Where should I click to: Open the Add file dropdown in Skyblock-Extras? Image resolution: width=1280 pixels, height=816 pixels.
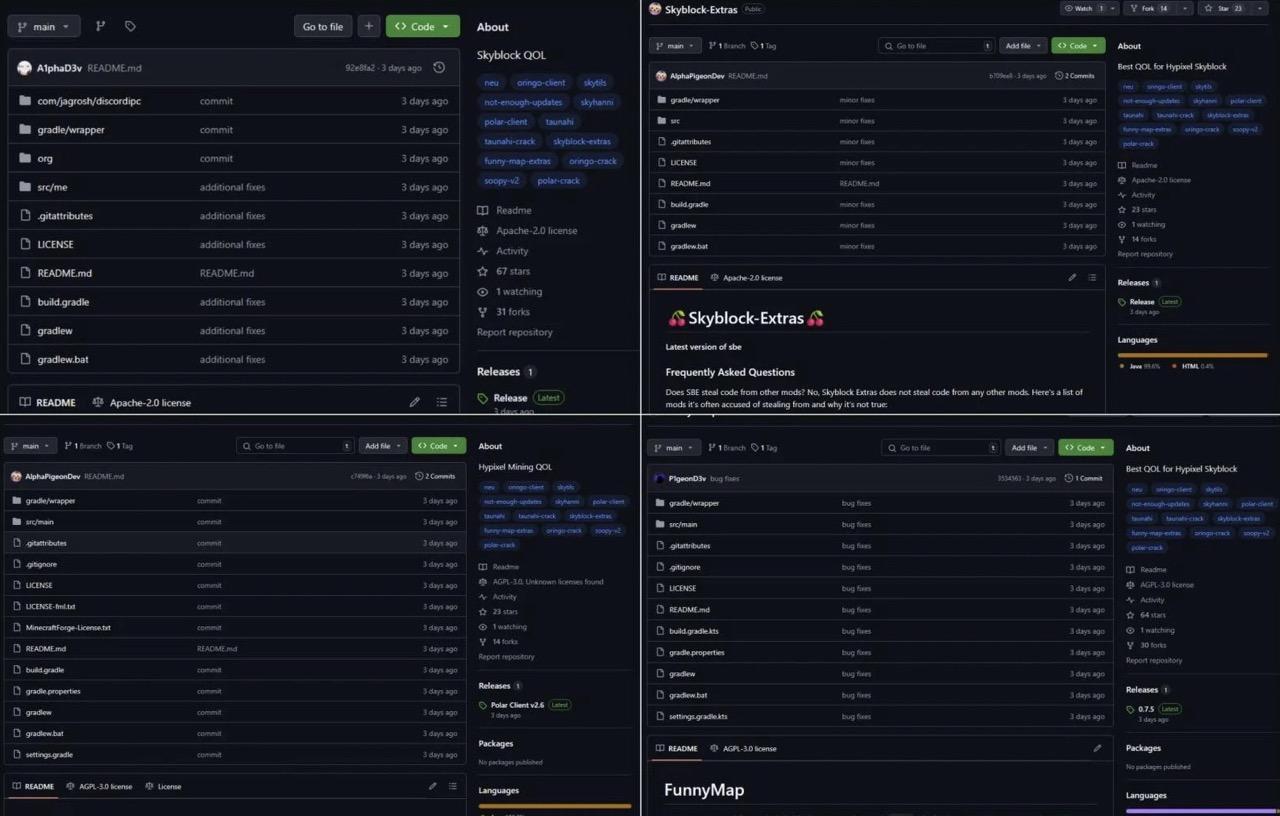click(x=1023, y=46)
